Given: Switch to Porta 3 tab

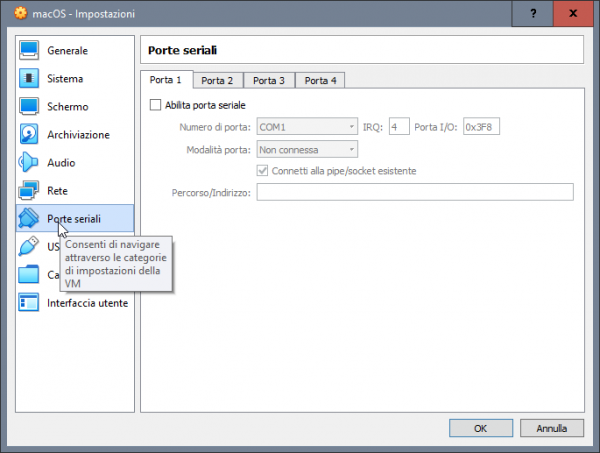Looking at the screenshot, I should (x=269, y=80).
